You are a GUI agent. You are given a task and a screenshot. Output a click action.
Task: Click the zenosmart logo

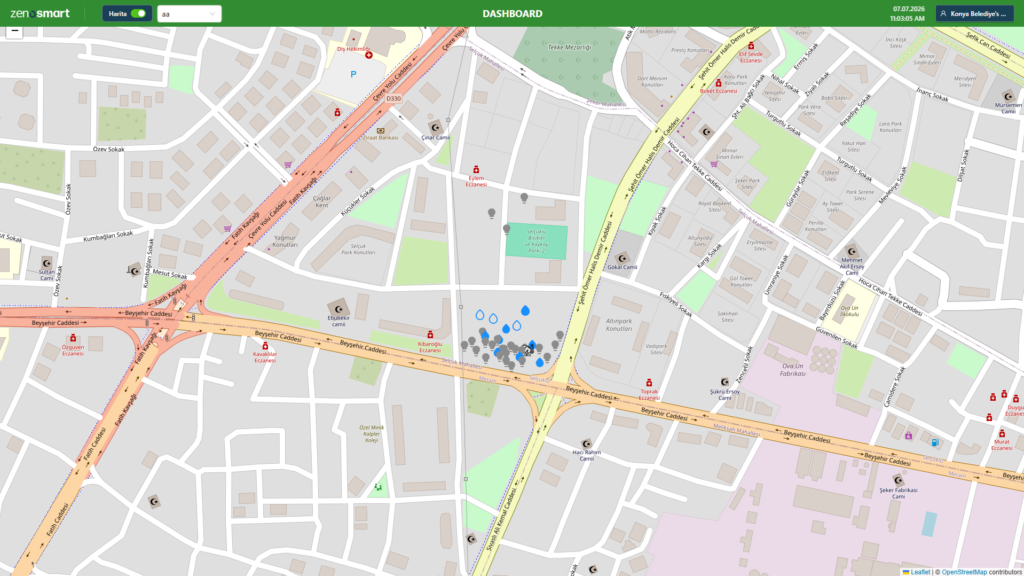(40, 13)
